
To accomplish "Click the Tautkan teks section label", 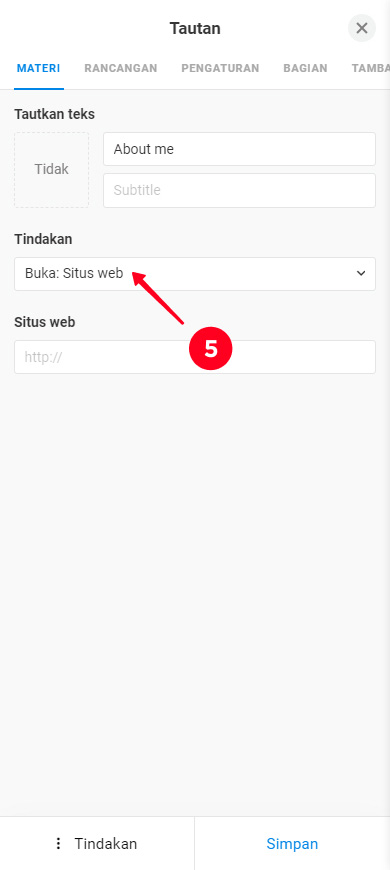I will (54, 114).
